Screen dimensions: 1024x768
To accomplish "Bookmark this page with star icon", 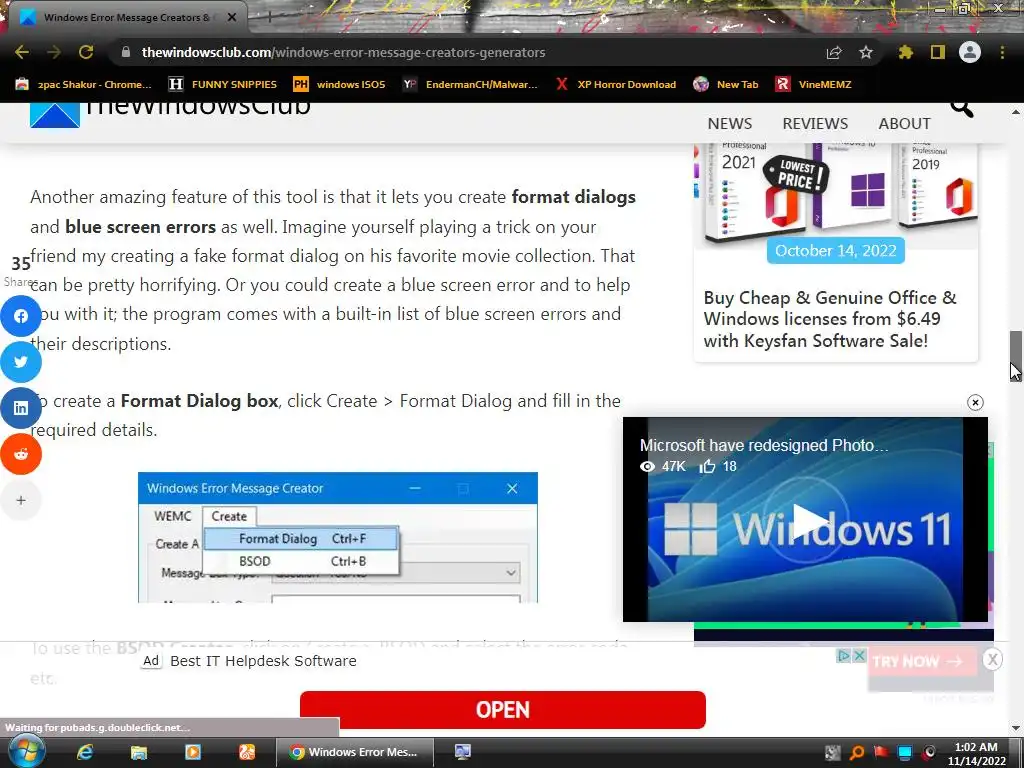I will click(x=866, y=52).
